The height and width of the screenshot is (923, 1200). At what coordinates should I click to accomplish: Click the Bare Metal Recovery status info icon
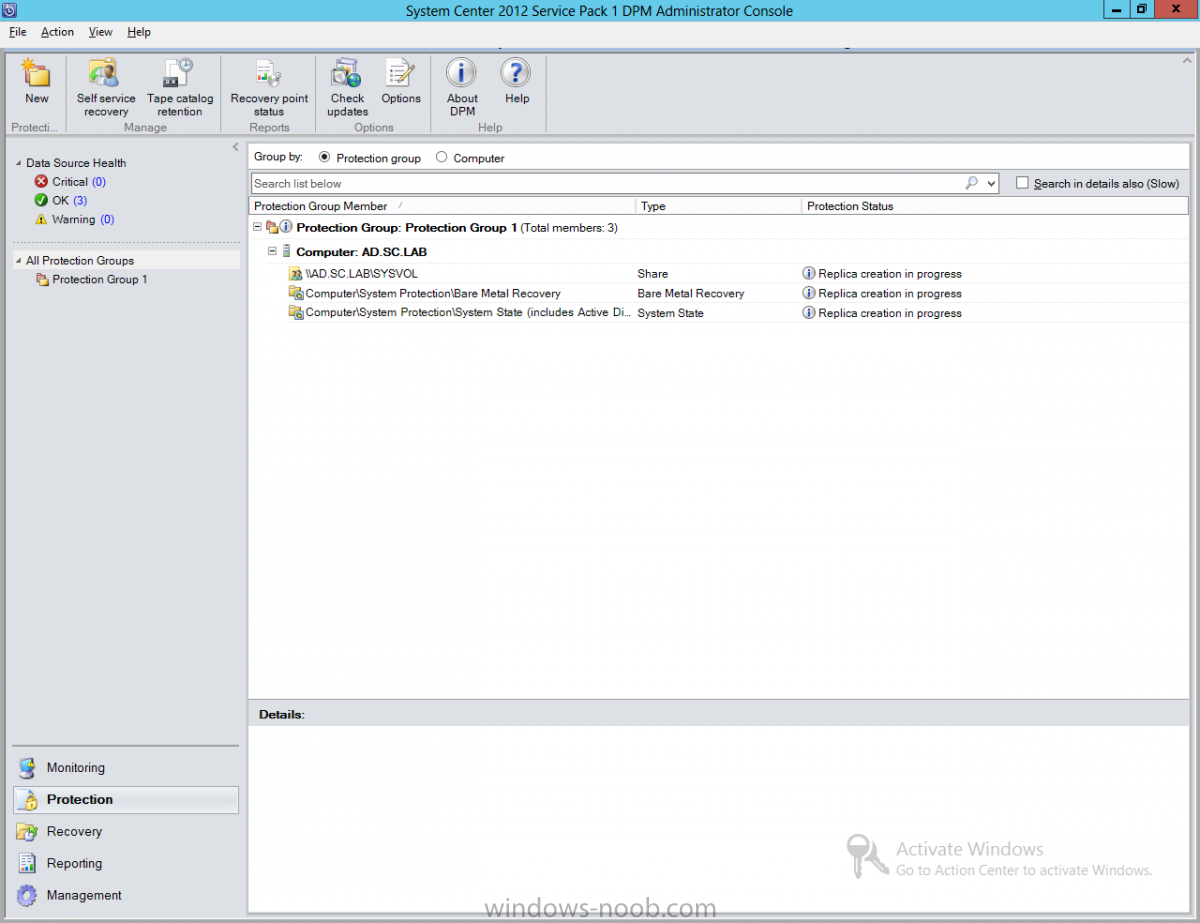[x=809, y=293]
